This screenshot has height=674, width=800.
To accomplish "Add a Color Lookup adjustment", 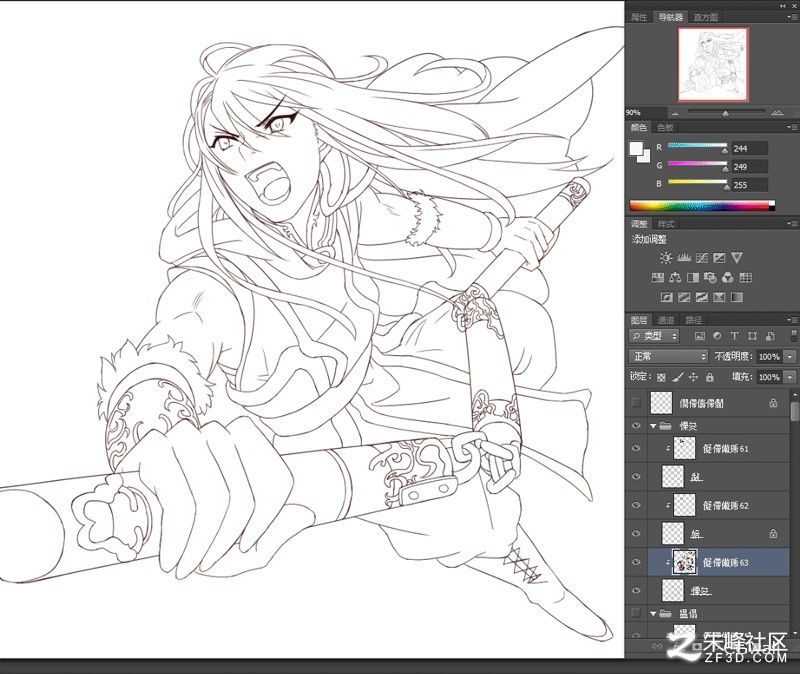I will point(745,278).
